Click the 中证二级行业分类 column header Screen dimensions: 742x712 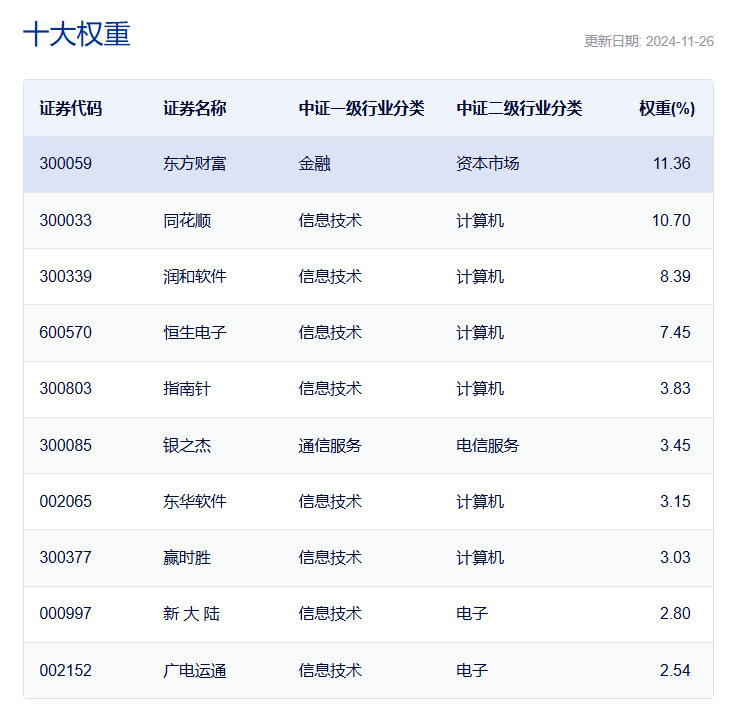coord(519,108)
